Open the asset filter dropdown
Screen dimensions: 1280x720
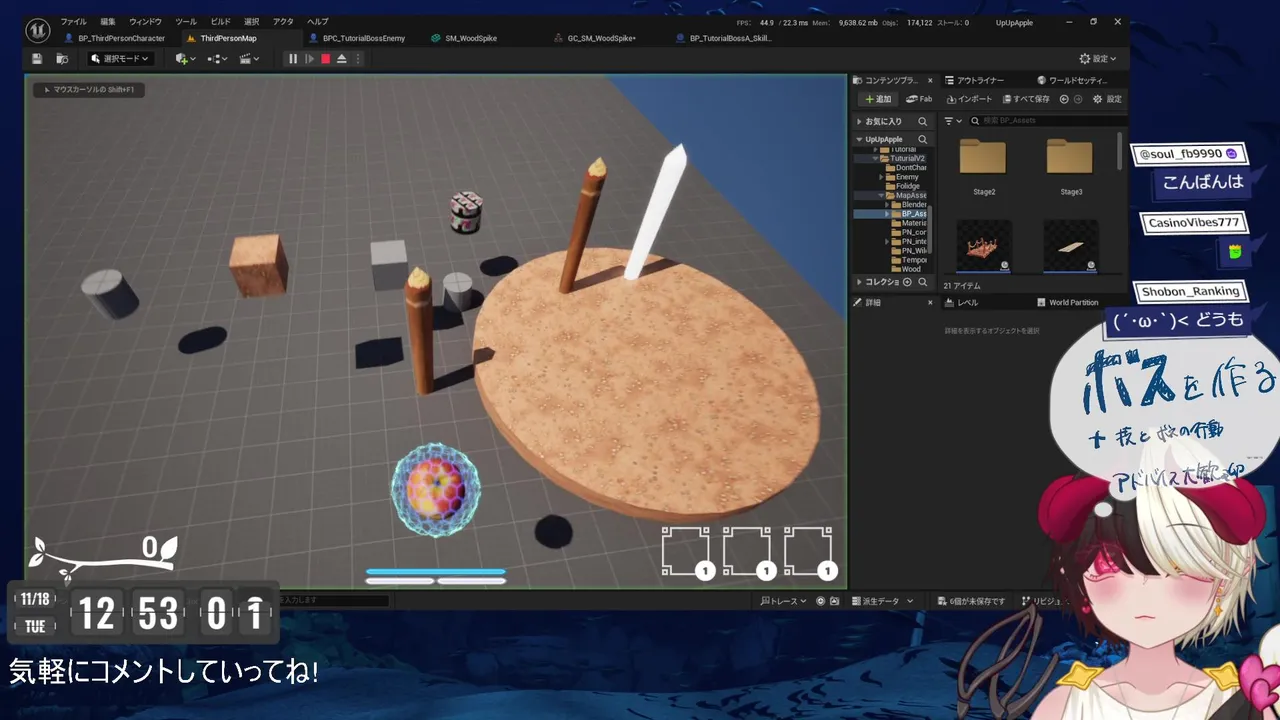952,121
